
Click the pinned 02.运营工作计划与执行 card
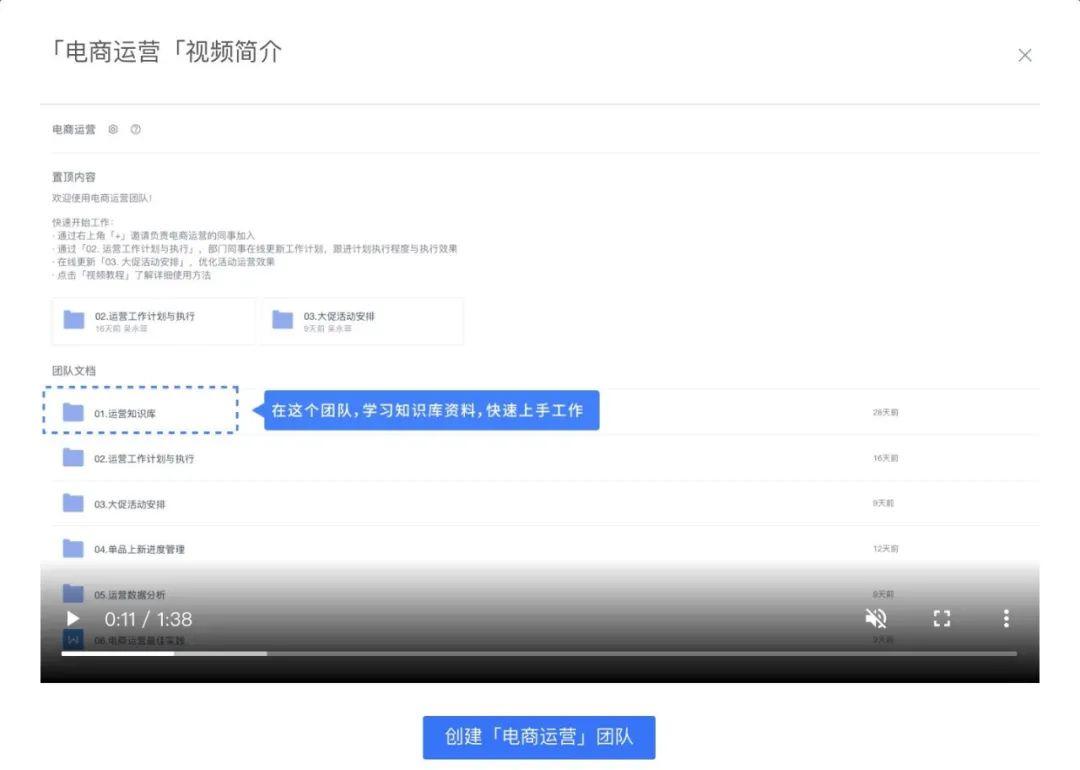(153, 322)
